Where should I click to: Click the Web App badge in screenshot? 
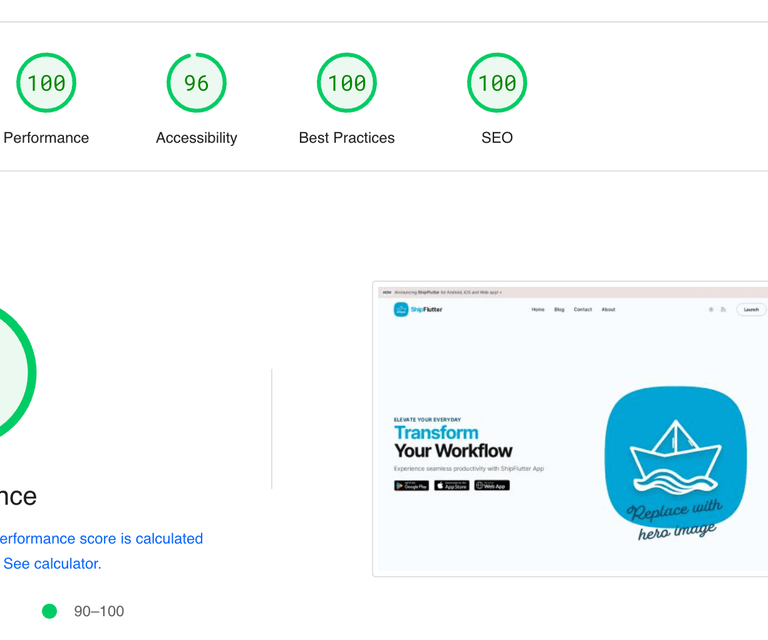(x=492, y=485)
